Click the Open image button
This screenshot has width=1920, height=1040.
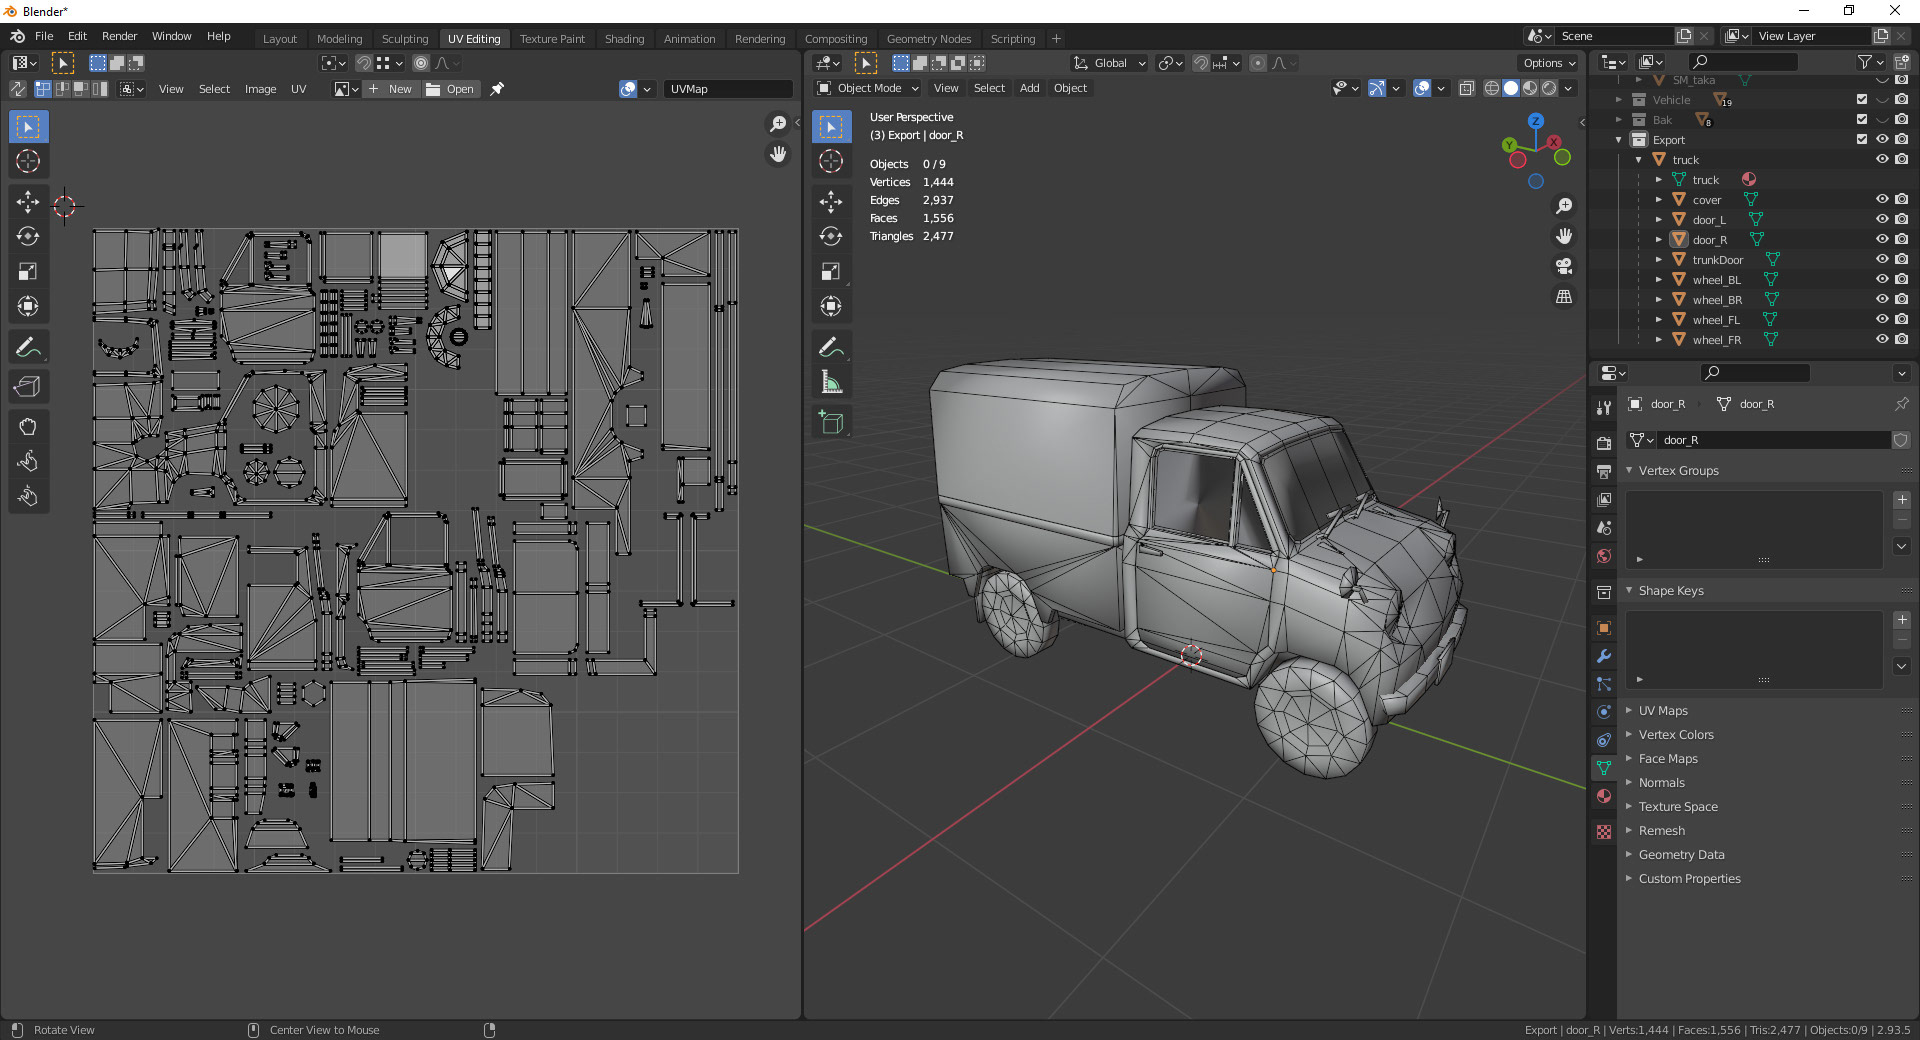(x=450, y=89)
